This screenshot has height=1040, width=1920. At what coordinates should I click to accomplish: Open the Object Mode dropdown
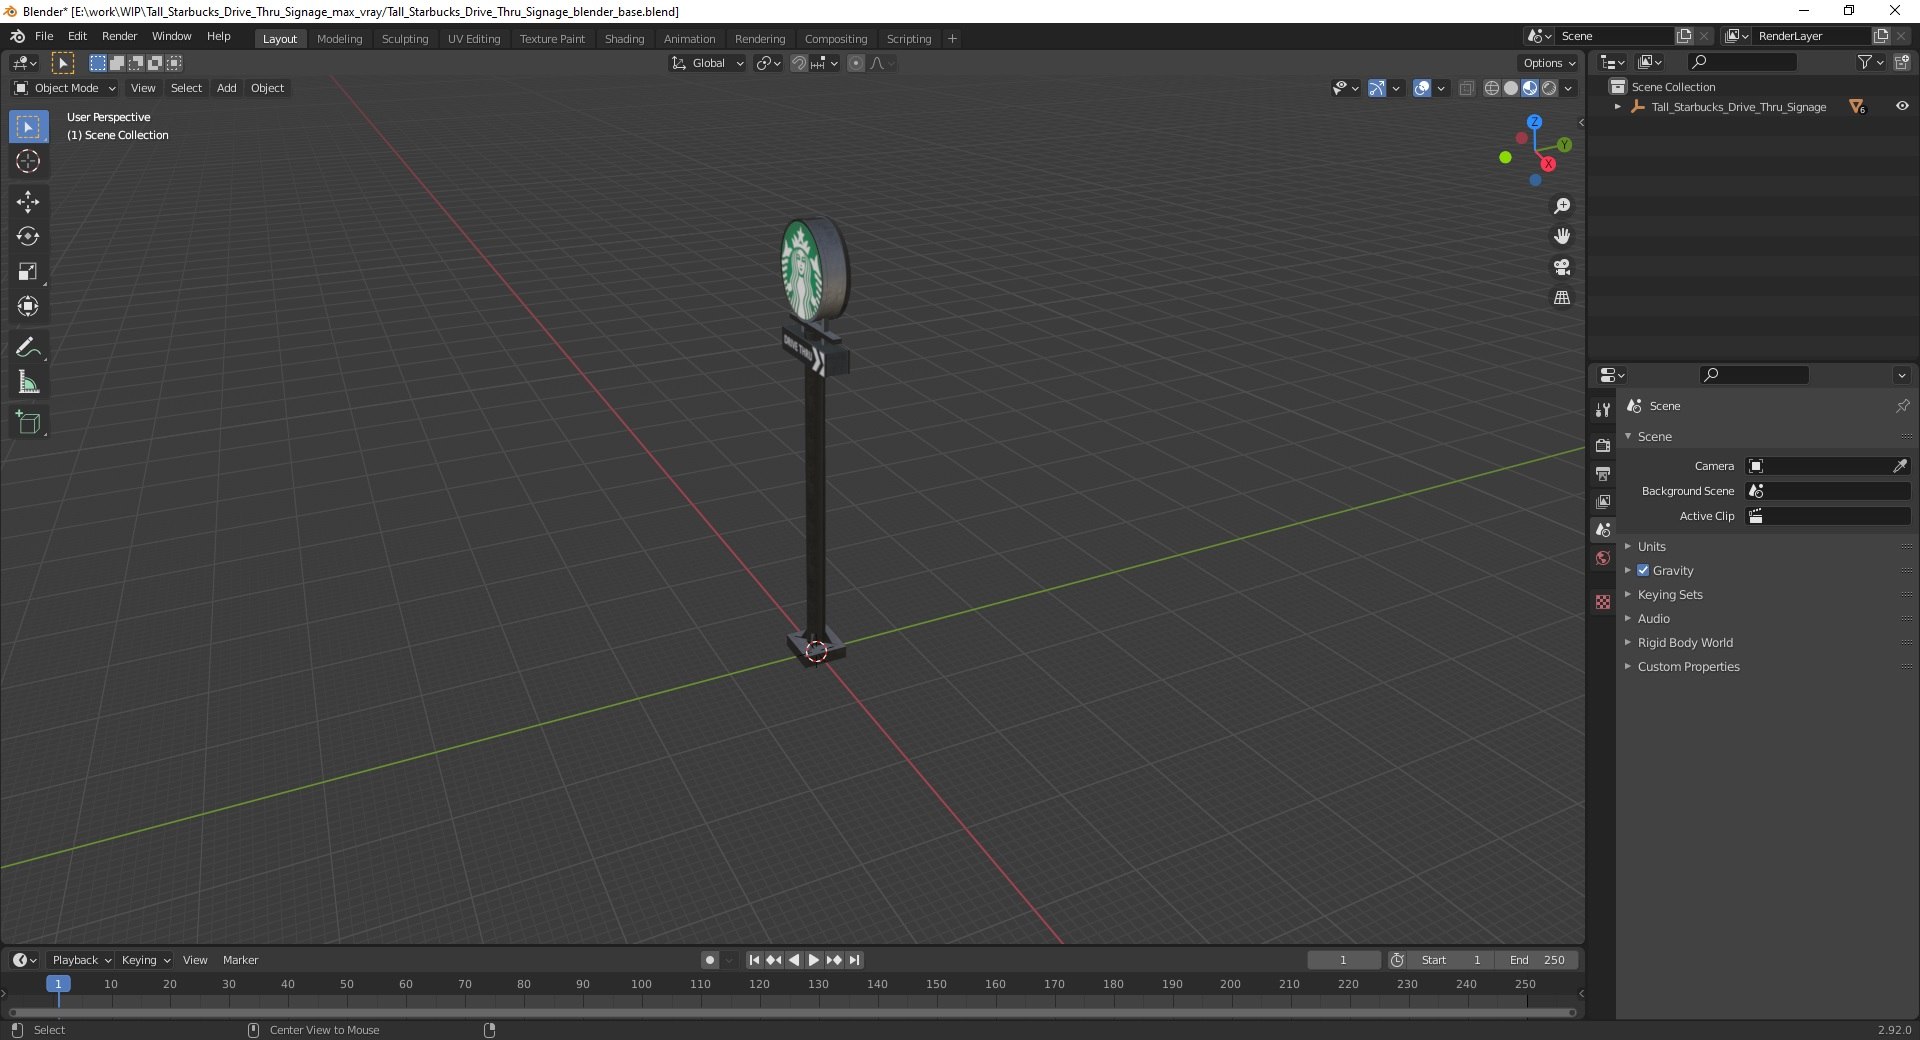coord(64,88)
